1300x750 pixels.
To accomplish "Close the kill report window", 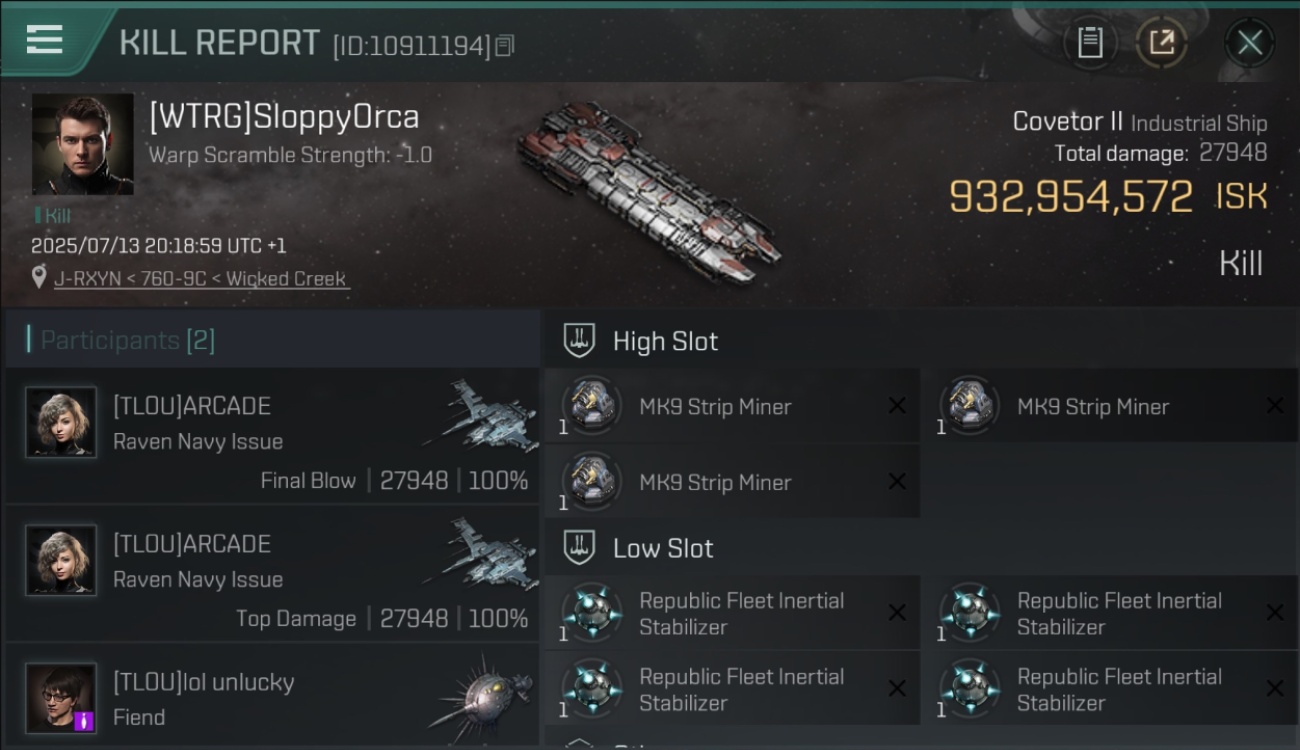I will [x=1249, y=43].
